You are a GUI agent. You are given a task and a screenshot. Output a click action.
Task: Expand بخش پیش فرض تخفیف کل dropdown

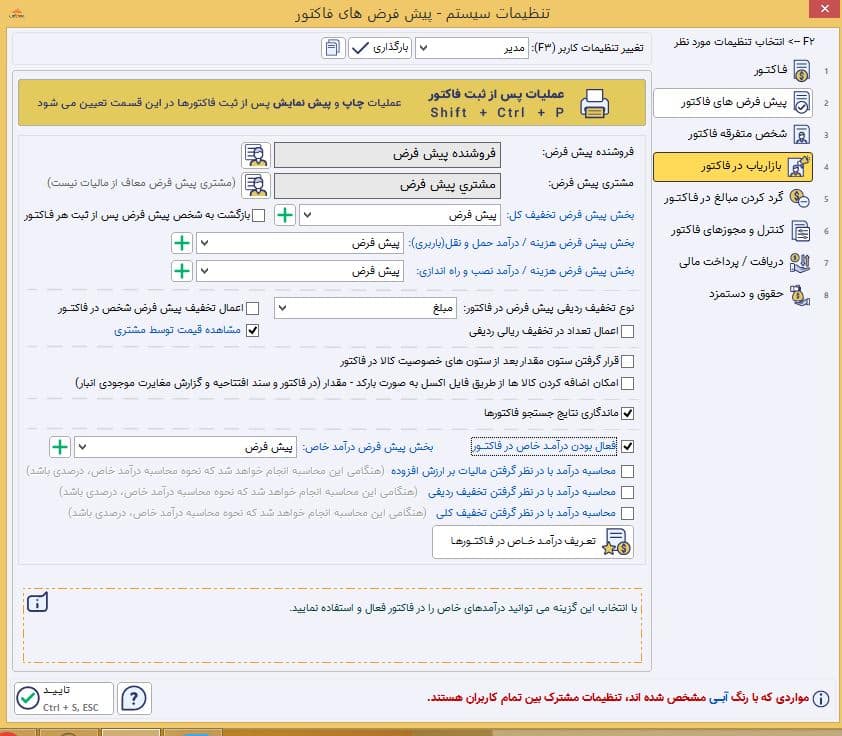(400, 215)
